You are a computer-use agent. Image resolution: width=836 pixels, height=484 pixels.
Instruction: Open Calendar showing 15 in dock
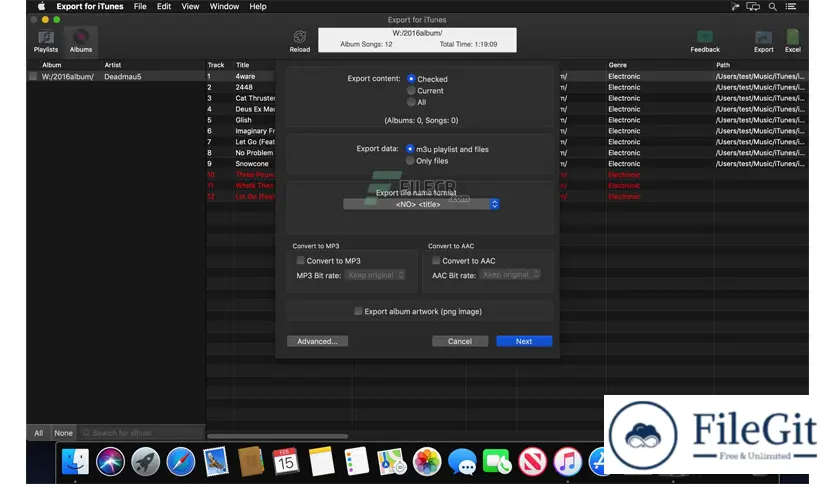pyautogui.click(x=286, y=461)
